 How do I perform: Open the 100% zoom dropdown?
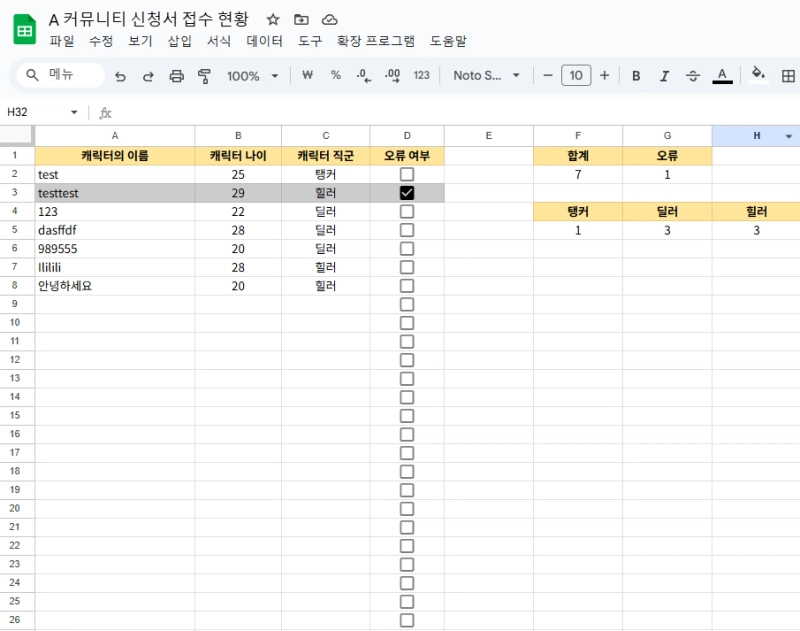250,76
